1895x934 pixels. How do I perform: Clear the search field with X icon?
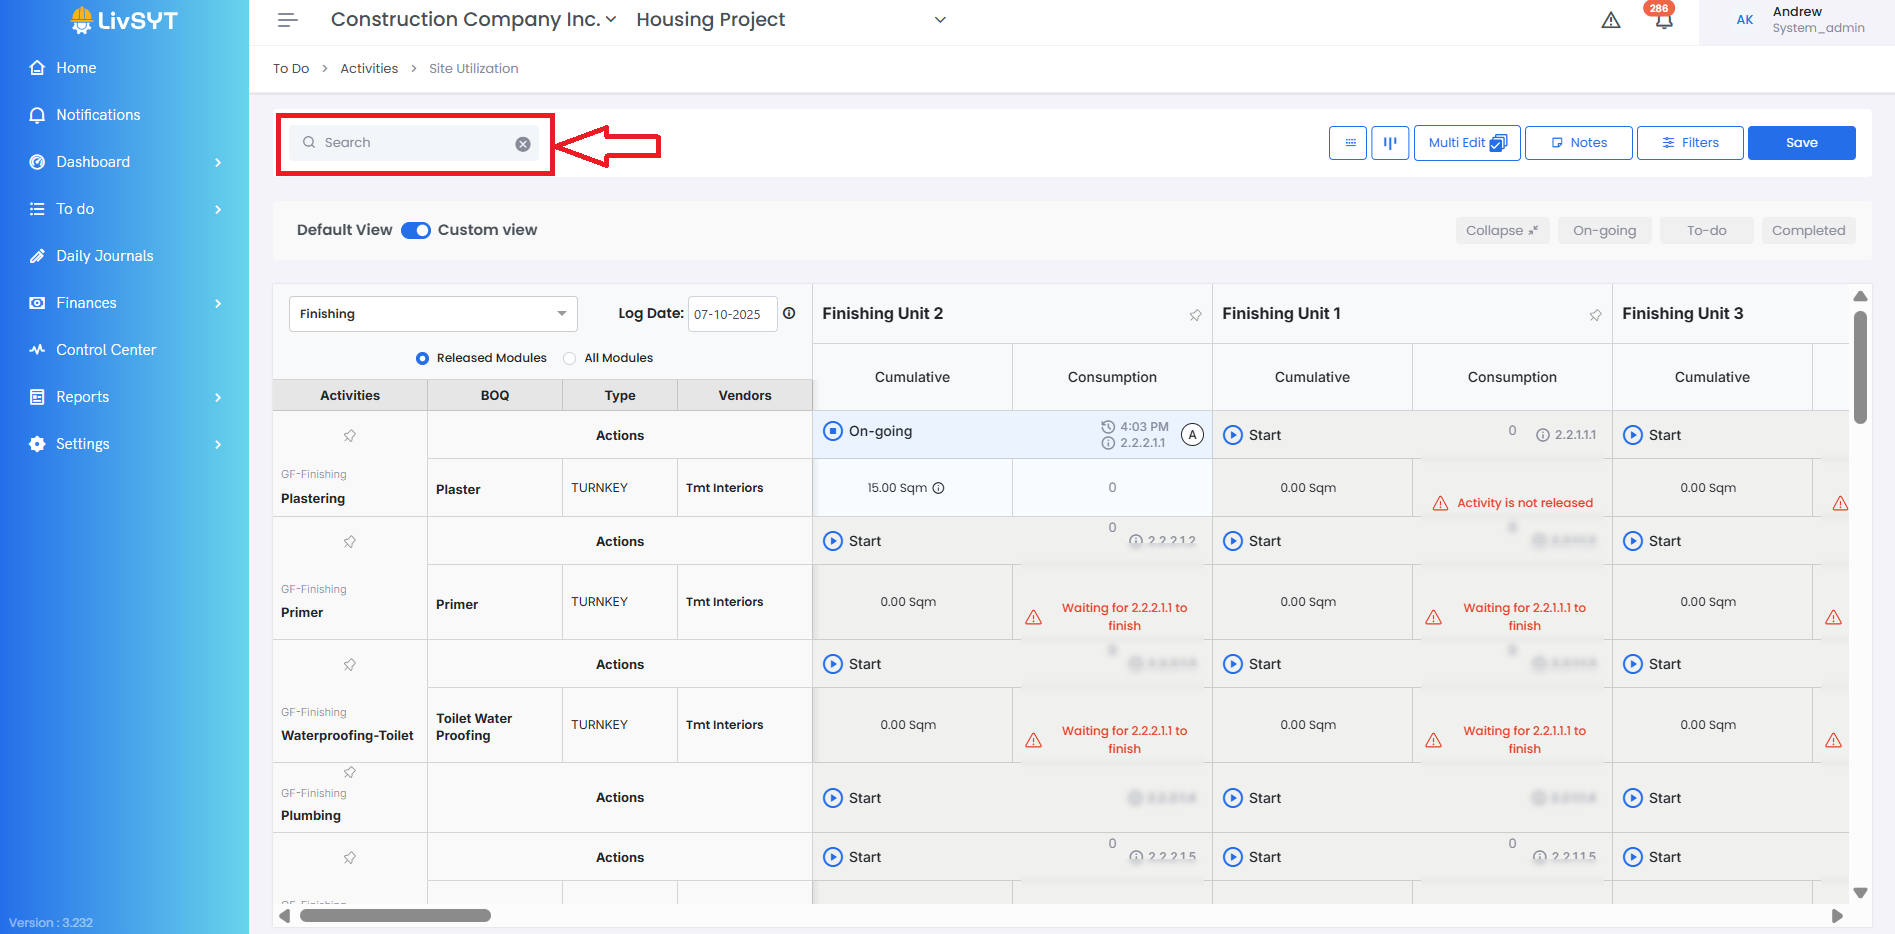[523, 144]
